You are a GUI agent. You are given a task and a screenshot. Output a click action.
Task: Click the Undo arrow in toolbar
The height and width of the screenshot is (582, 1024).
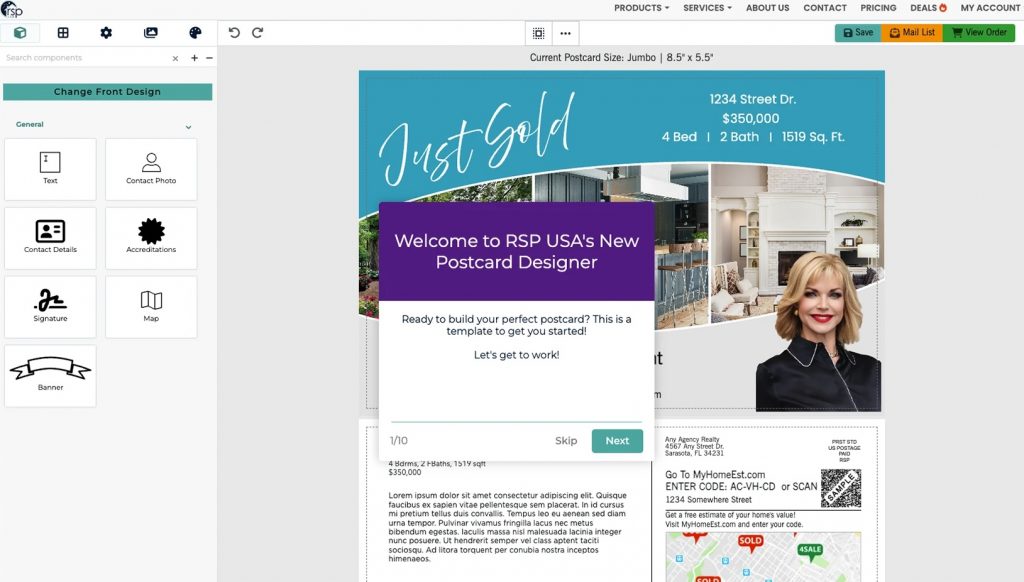coord(235,32)
